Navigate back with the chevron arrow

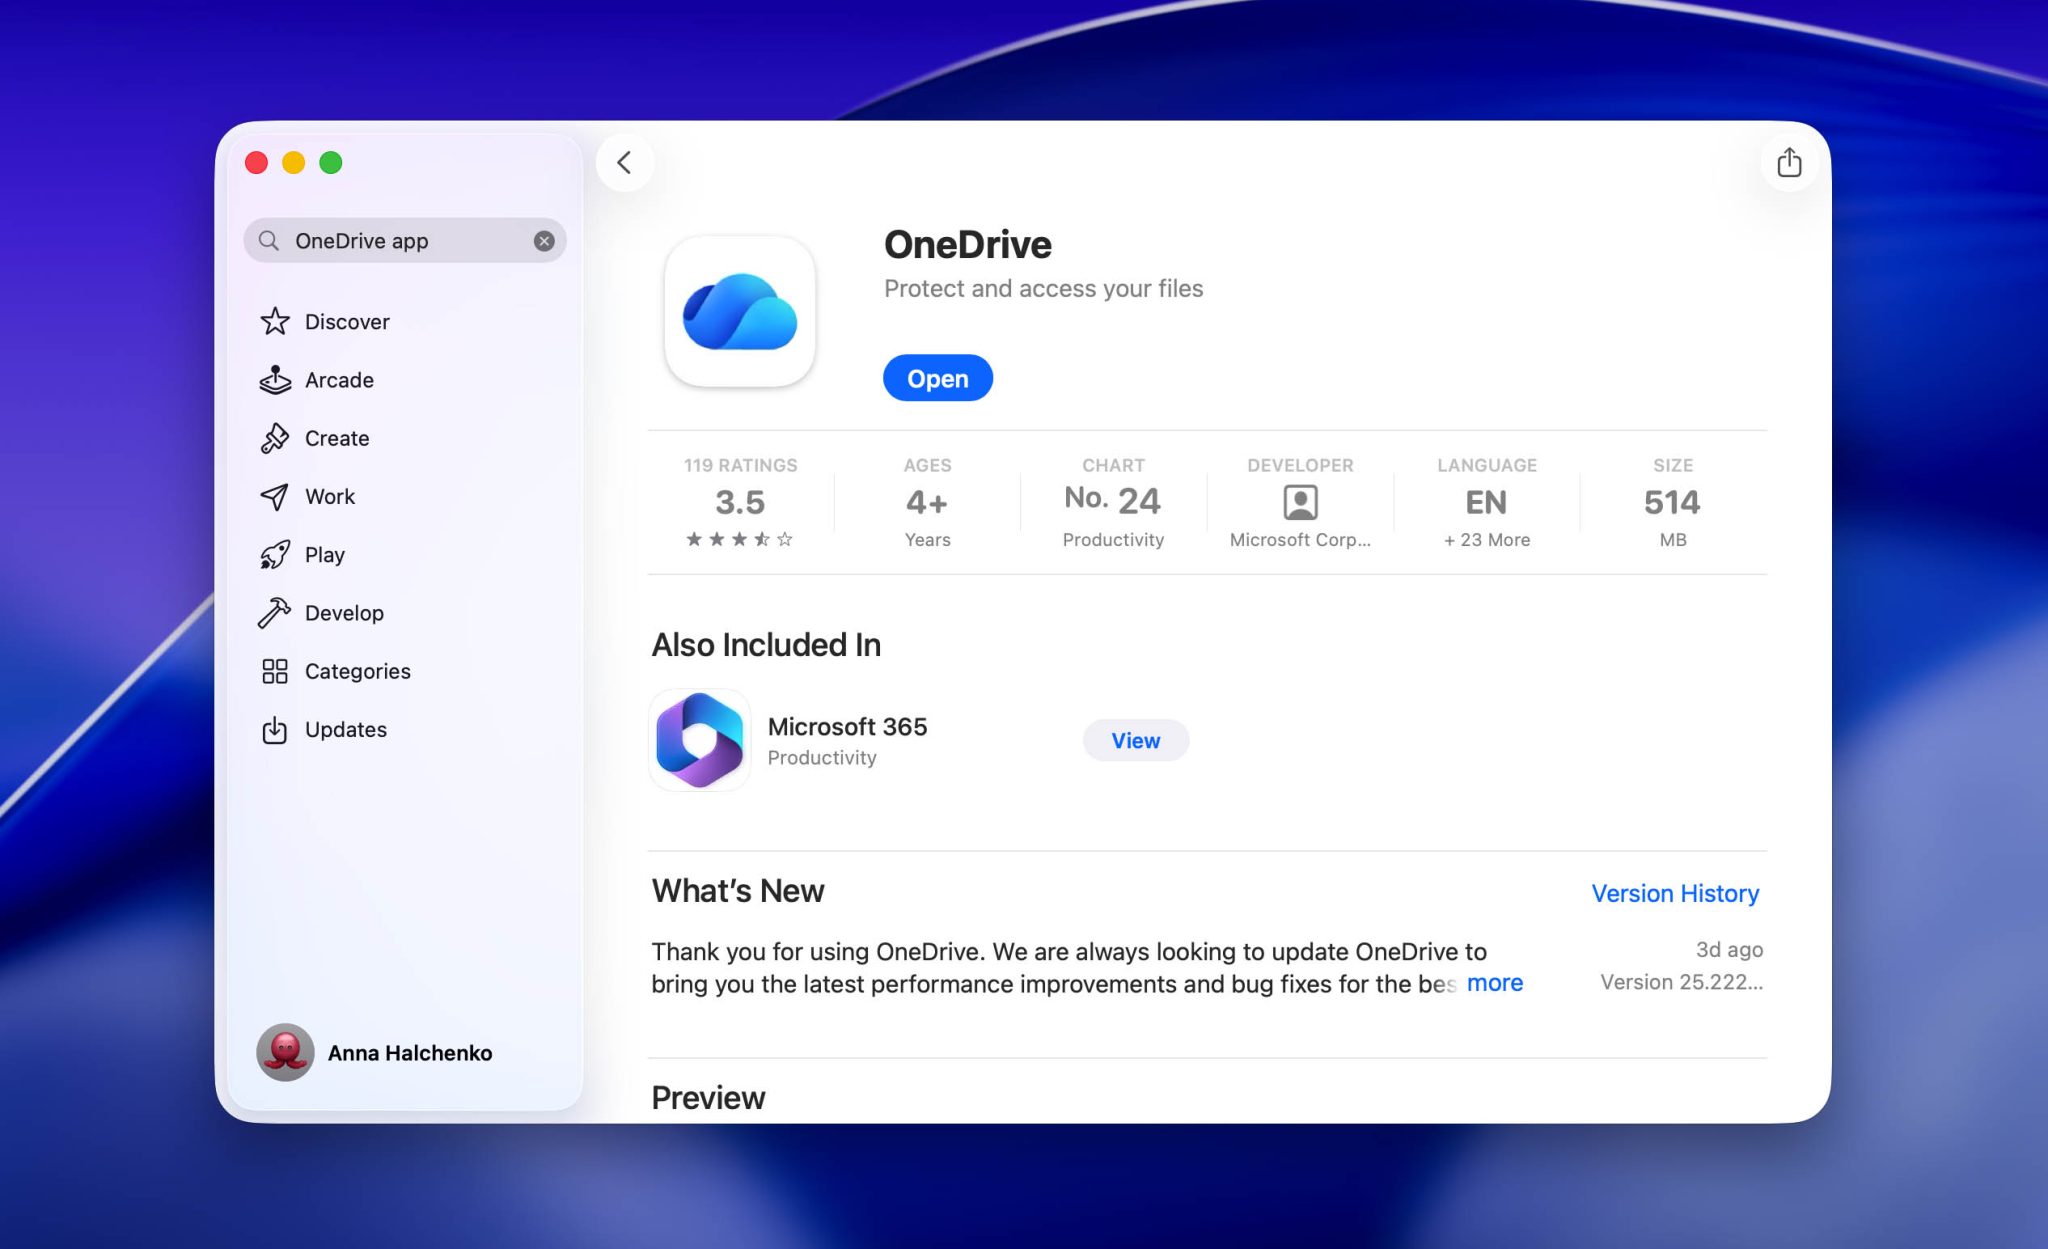pos(625,162)
